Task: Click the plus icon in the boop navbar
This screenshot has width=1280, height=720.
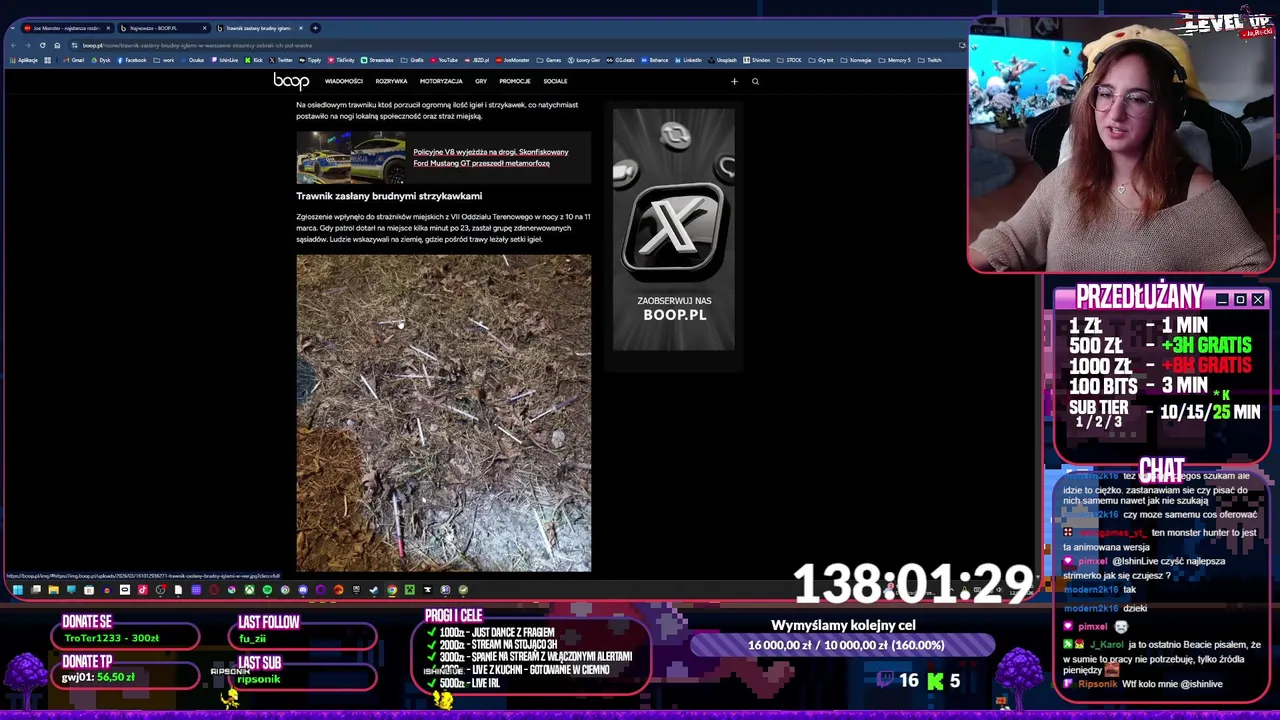Action: click(734, 81)
